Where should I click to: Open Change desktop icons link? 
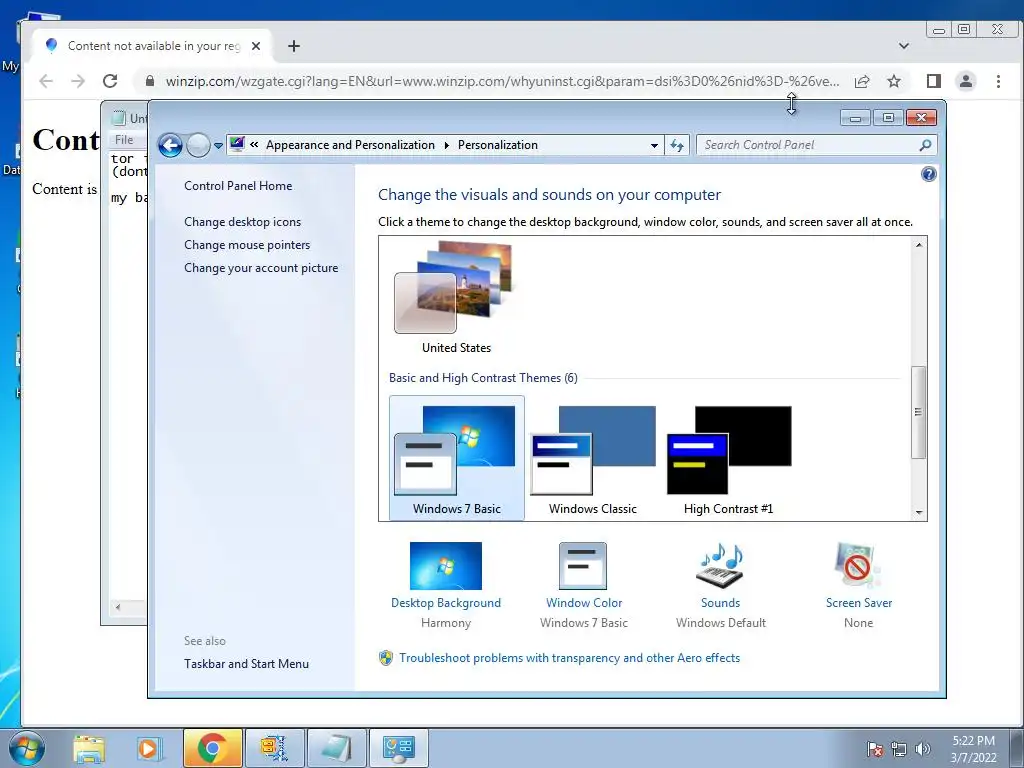[242, 221]
